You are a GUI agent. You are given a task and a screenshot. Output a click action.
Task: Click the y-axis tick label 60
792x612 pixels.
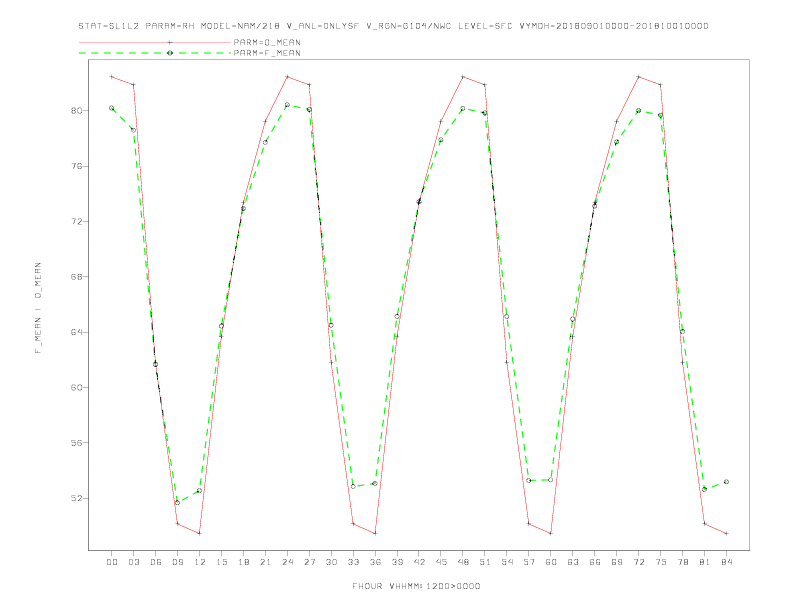76,387
